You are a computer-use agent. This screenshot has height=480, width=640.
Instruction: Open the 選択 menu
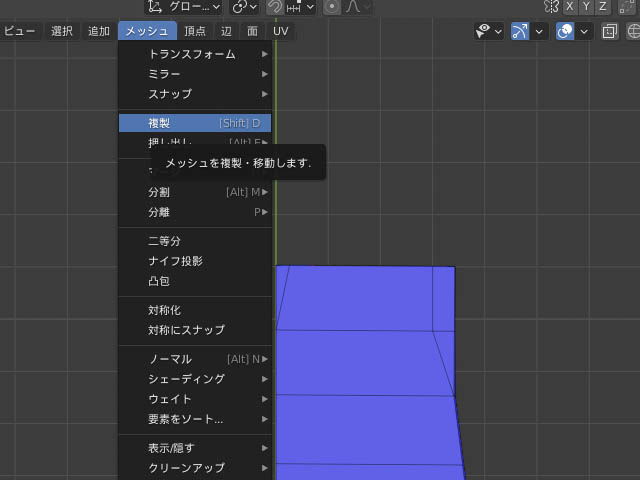62,31
